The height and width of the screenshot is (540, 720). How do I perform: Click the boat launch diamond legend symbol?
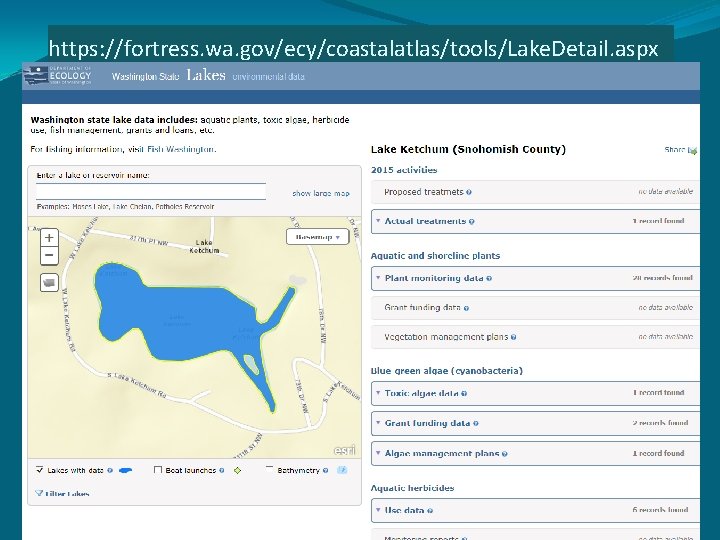(237, 470)
